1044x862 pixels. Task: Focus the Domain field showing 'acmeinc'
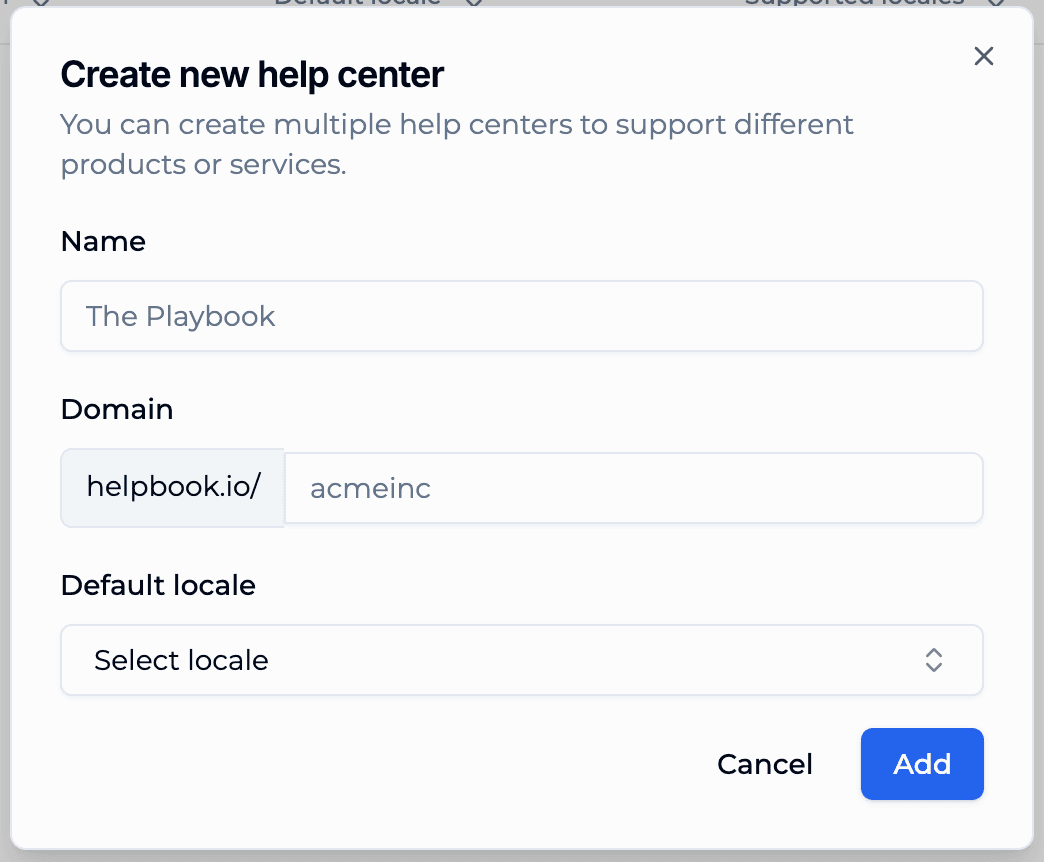coord(633,488)
